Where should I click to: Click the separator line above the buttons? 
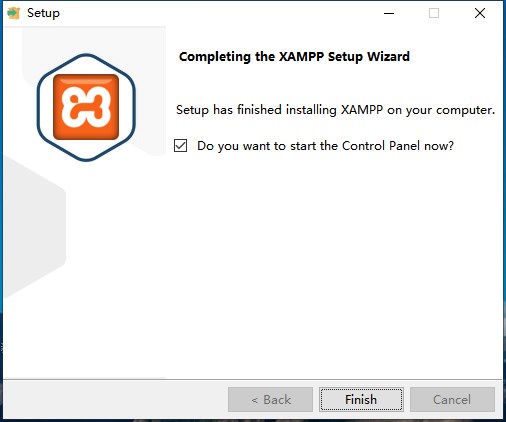pos(252,379)
